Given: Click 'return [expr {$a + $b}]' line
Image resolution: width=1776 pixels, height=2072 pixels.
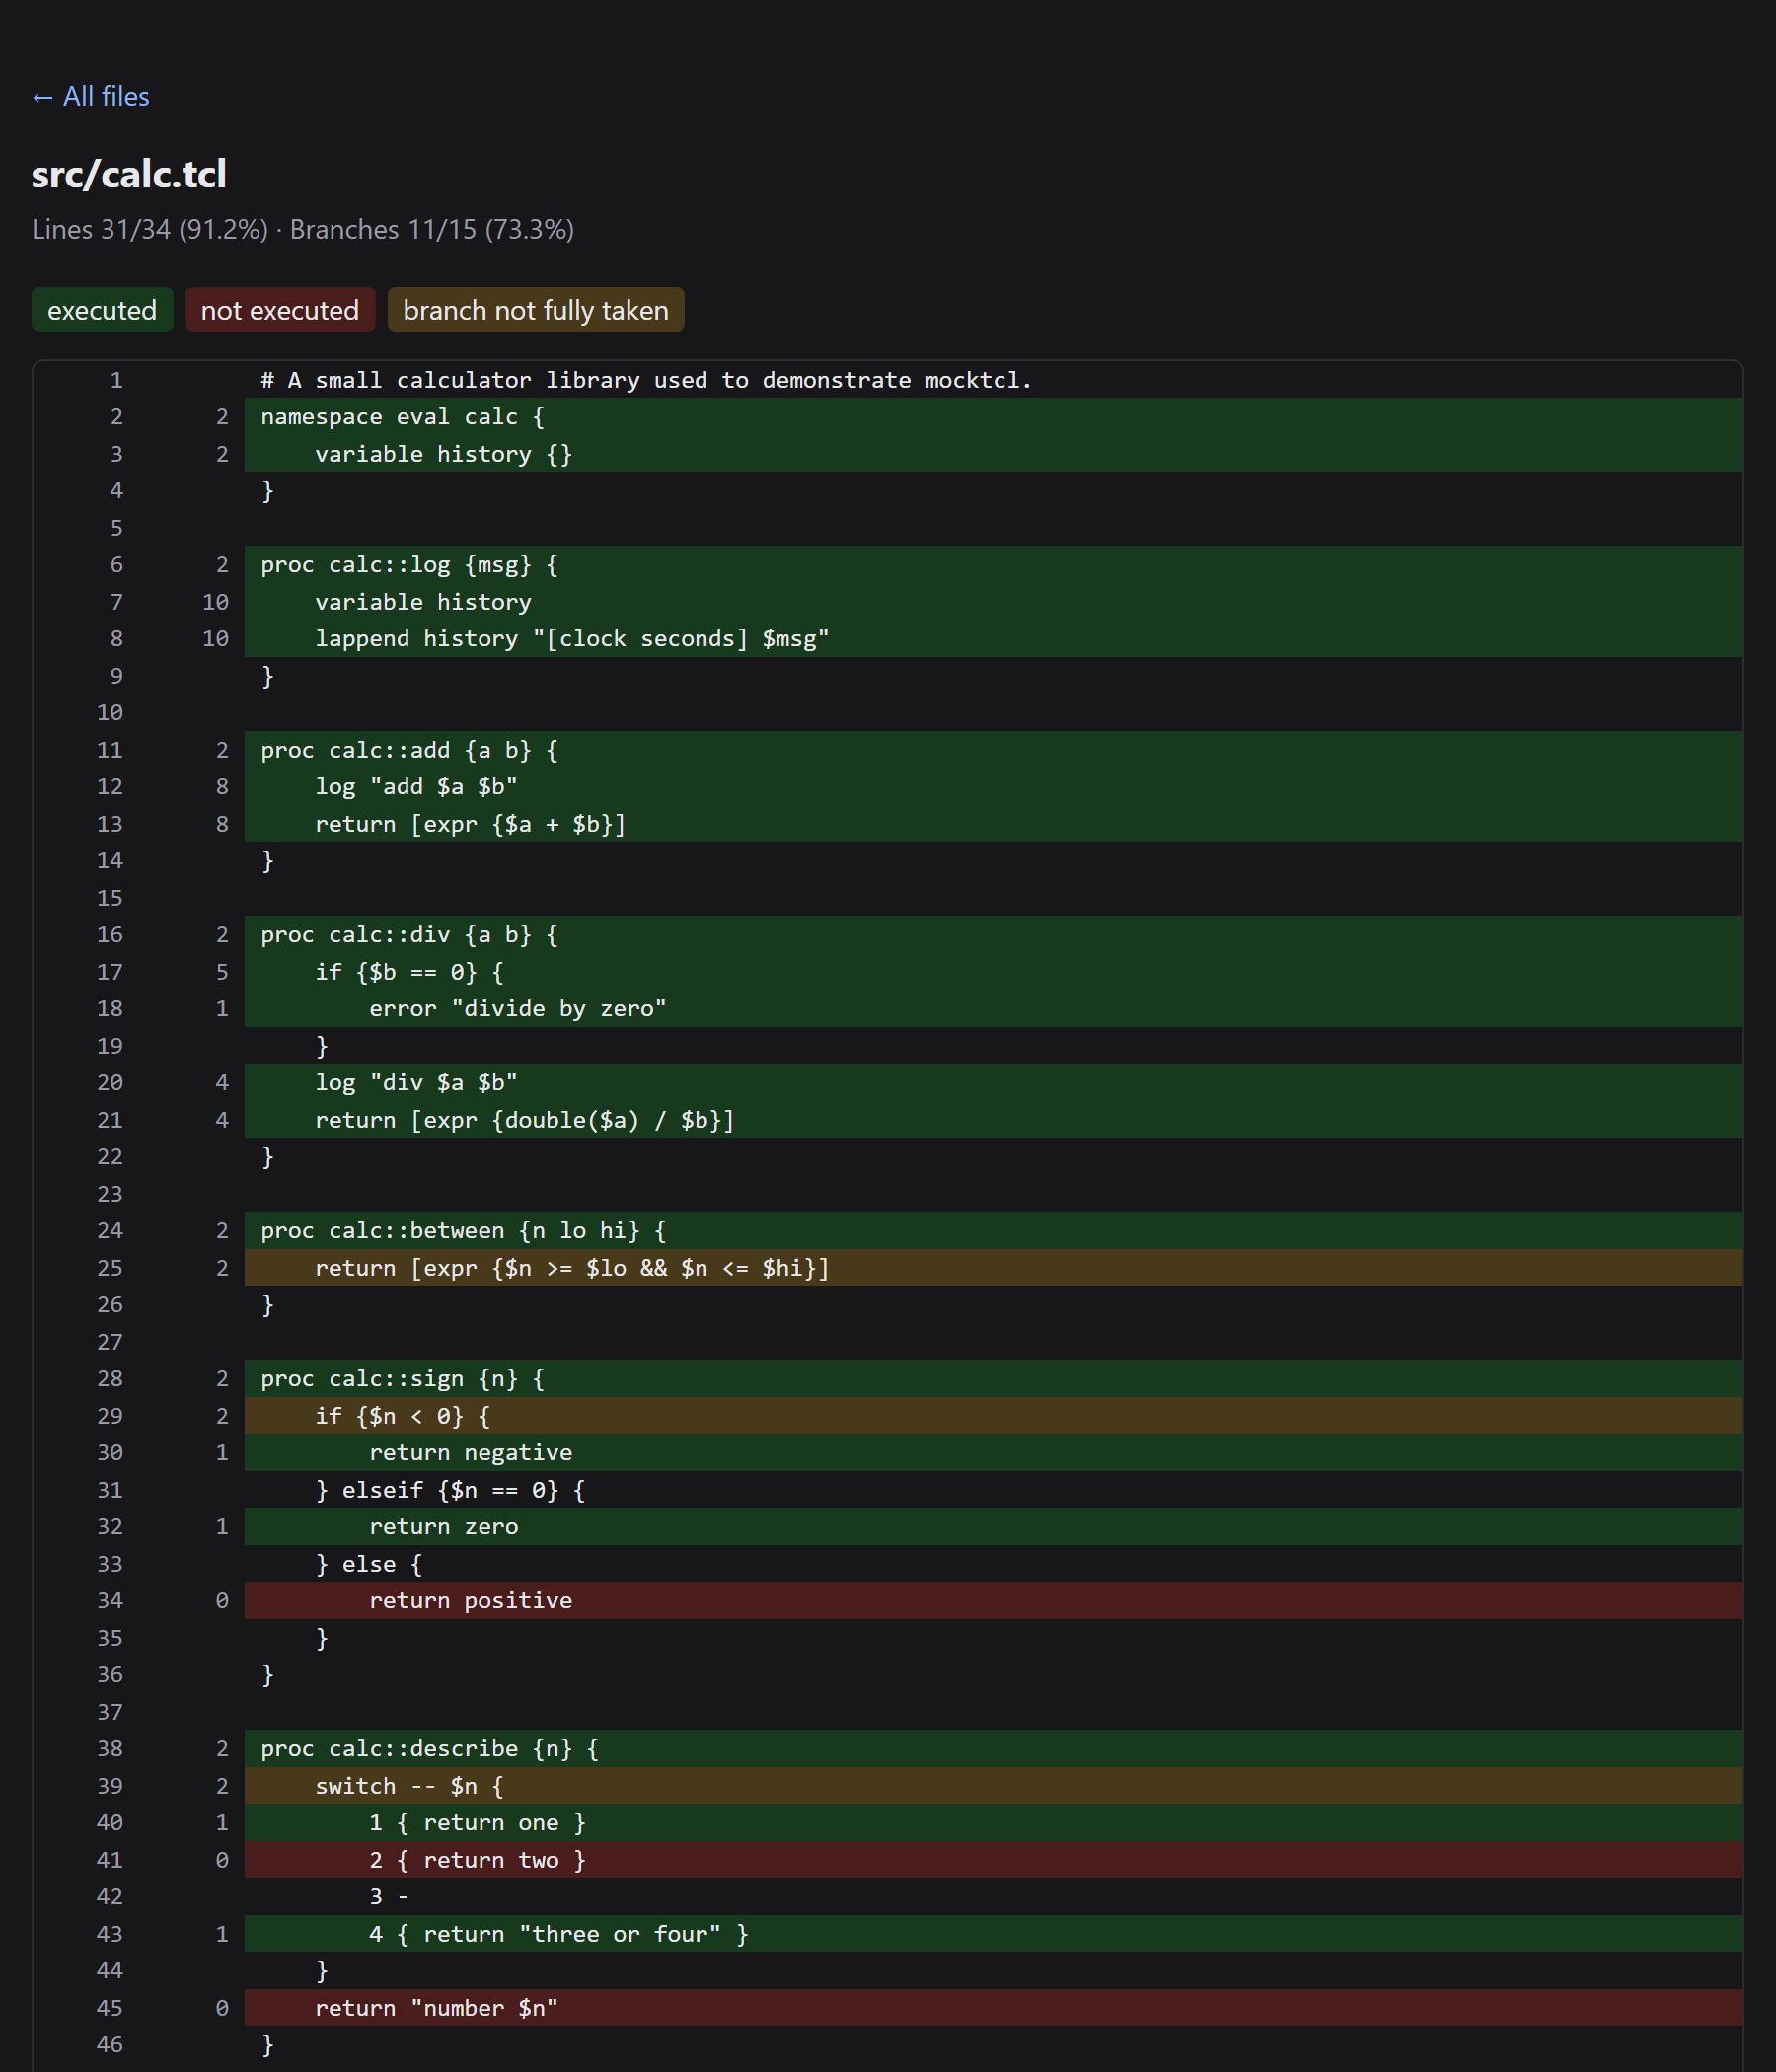Looking at the screenshot, I should click(994, 824).
